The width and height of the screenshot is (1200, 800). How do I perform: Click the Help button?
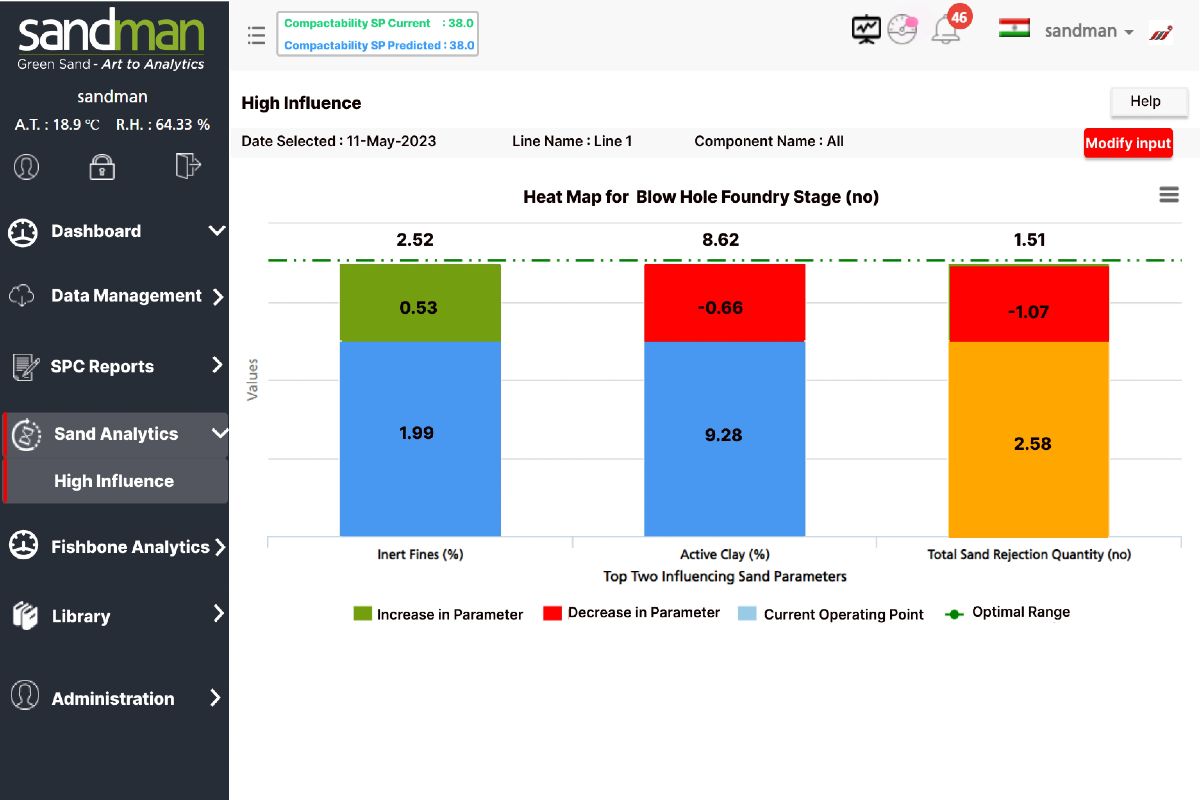click(x=1145, y=101)
